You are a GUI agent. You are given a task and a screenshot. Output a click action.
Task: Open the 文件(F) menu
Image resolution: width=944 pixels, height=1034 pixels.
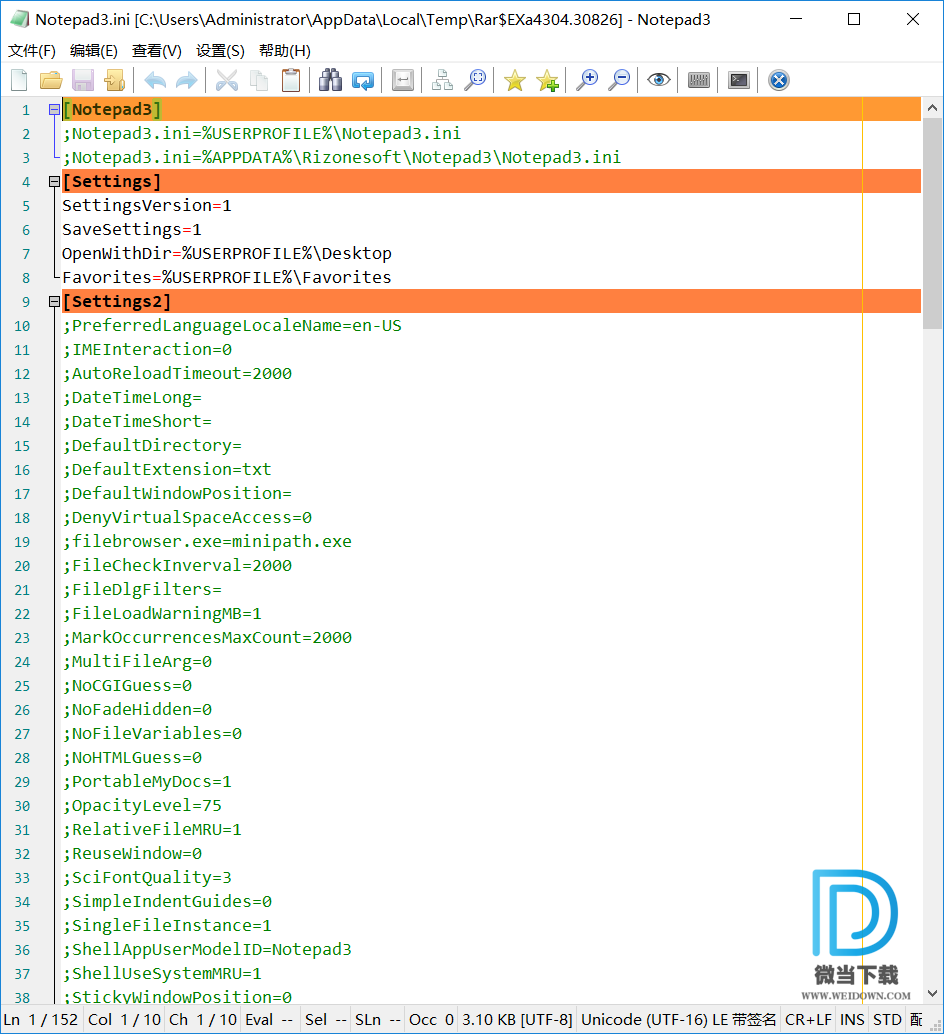32,51
